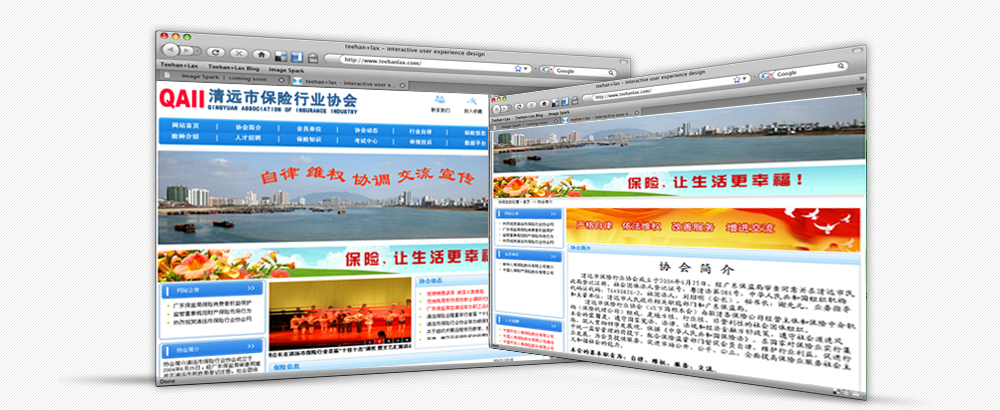This screenshot has height=410, width=1000.
Task: Open the dropdown arrow beside right window's star
Action: 744,78
